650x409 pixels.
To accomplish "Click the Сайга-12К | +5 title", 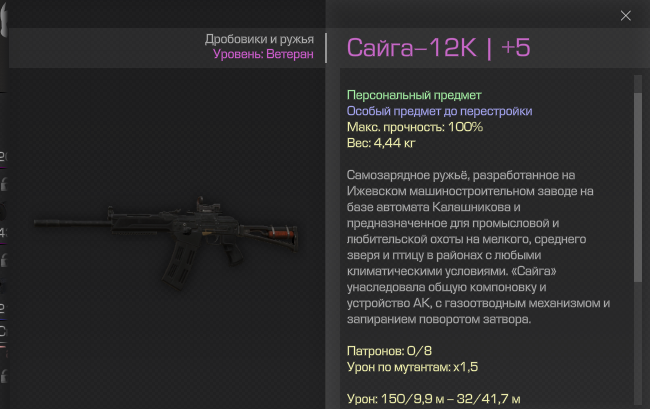I will coord(438,48).
